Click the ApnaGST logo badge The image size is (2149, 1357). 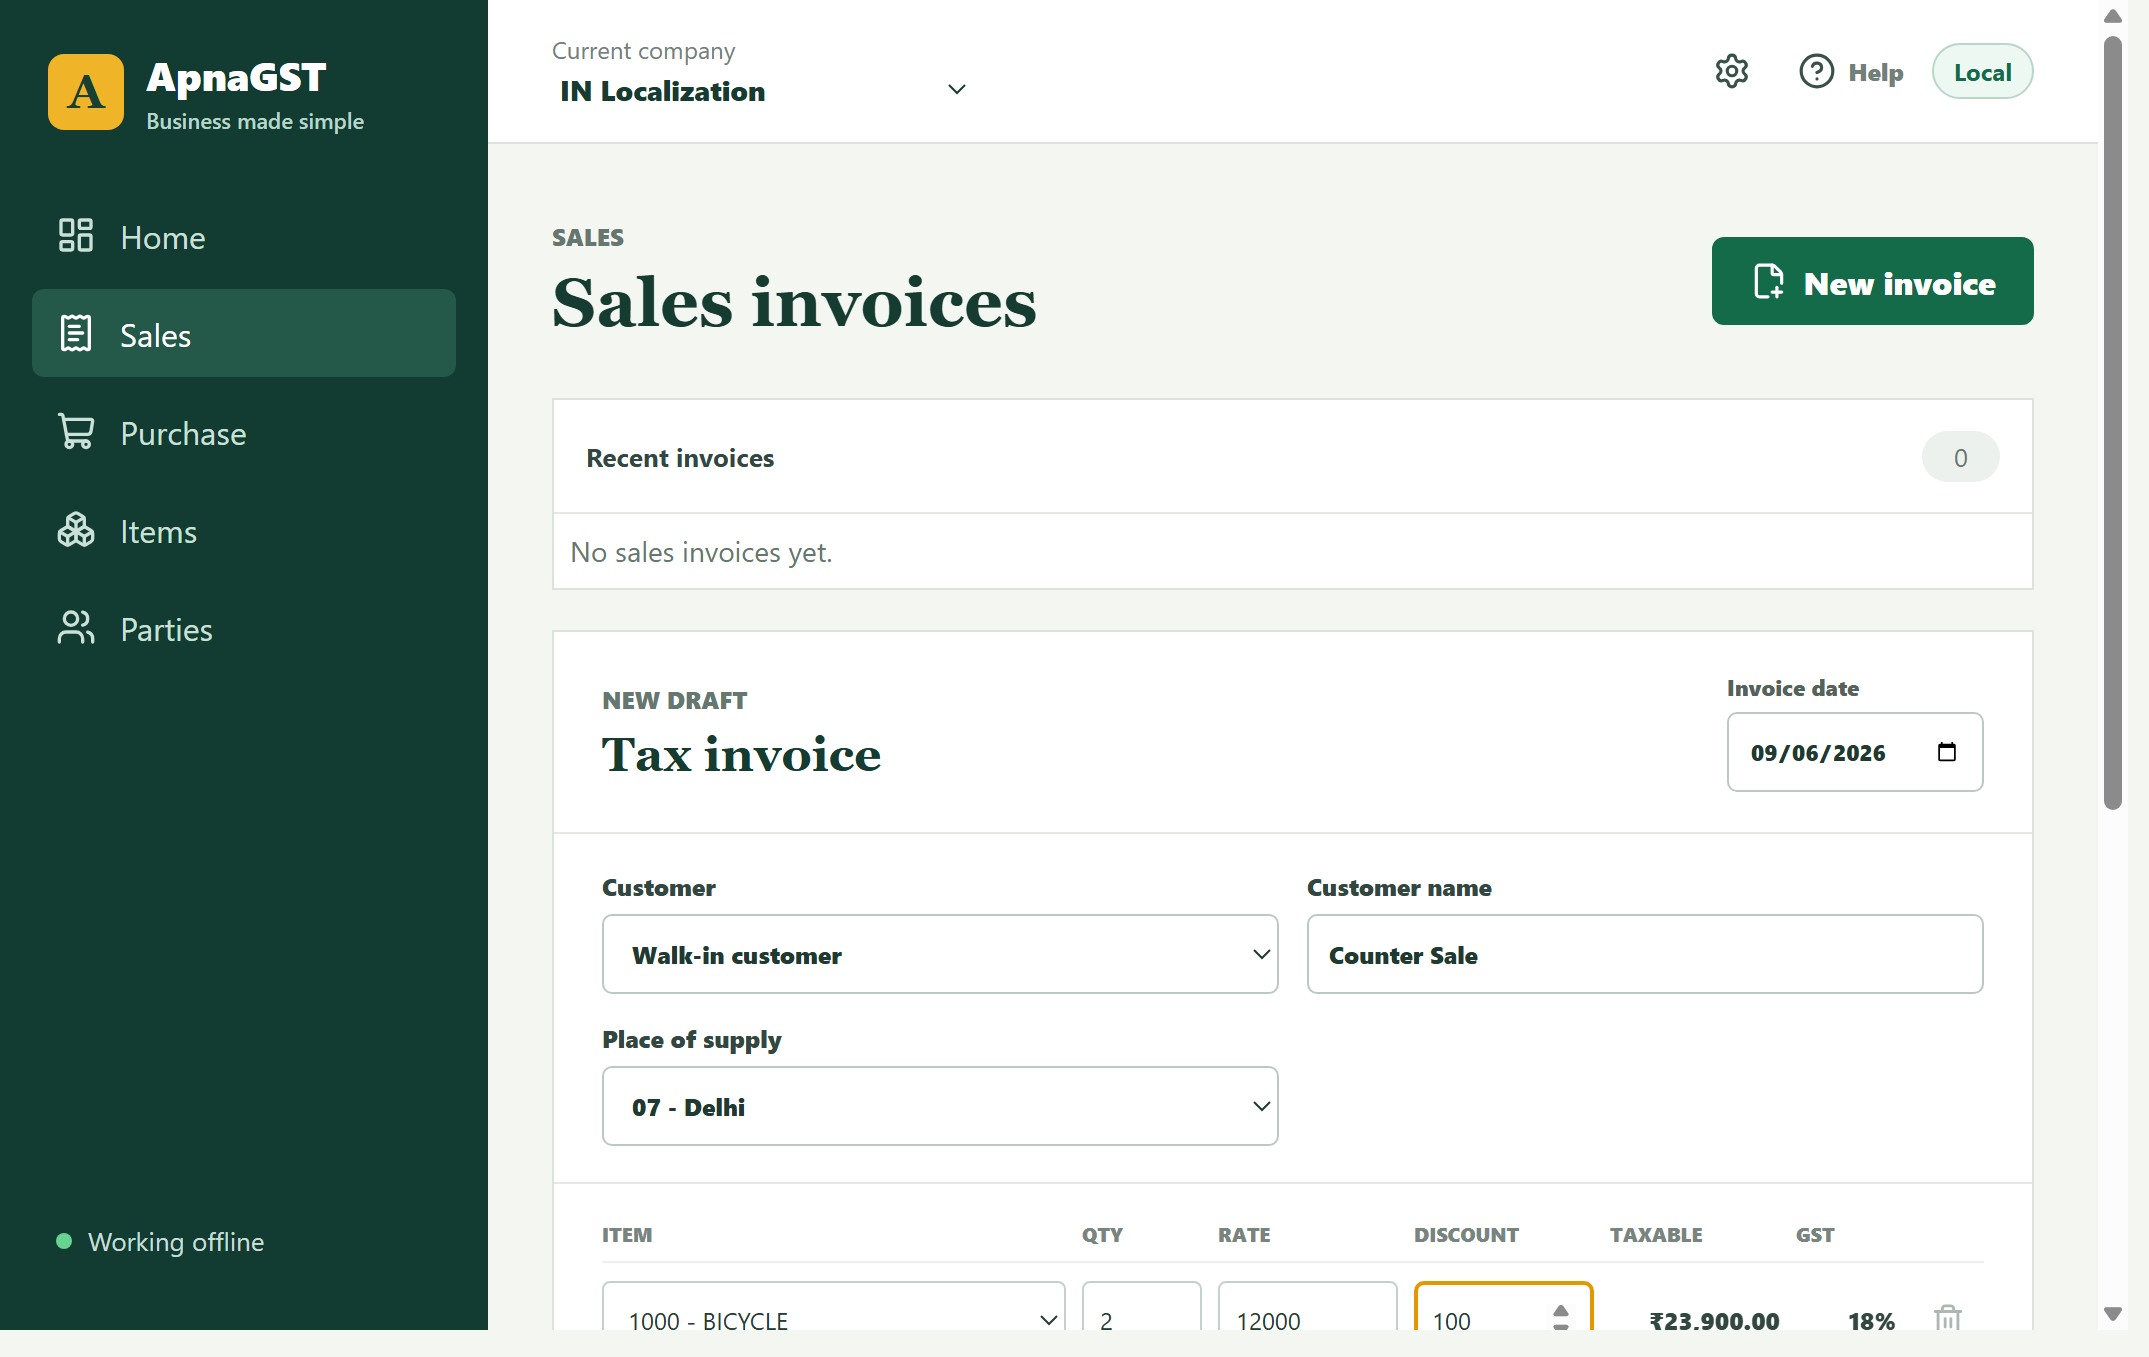coord(86,92)
